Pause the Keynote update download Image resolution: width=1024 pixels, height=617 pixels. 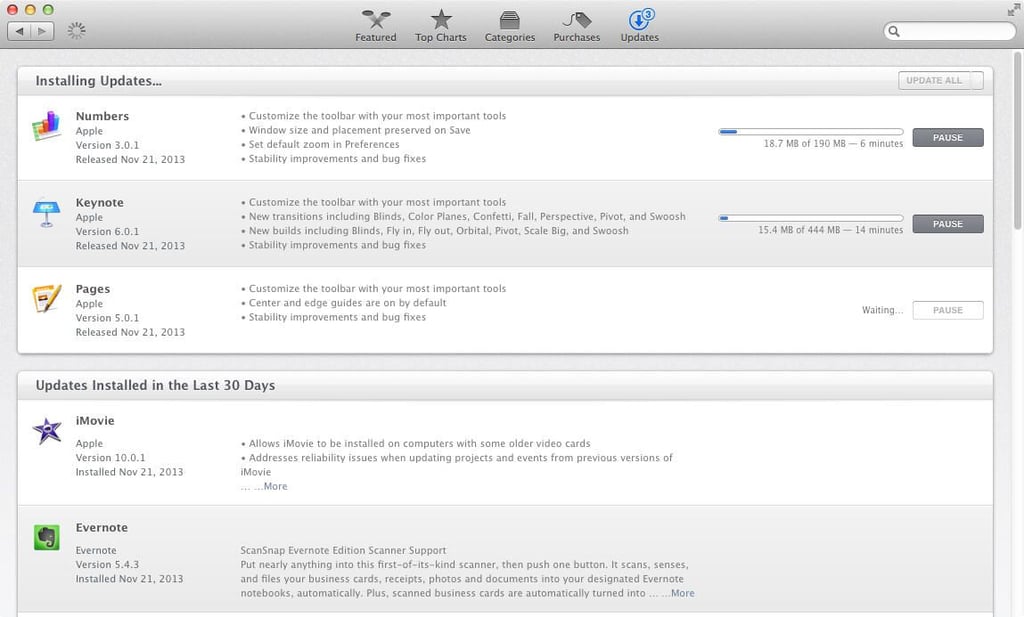click(x=948, y=224)
